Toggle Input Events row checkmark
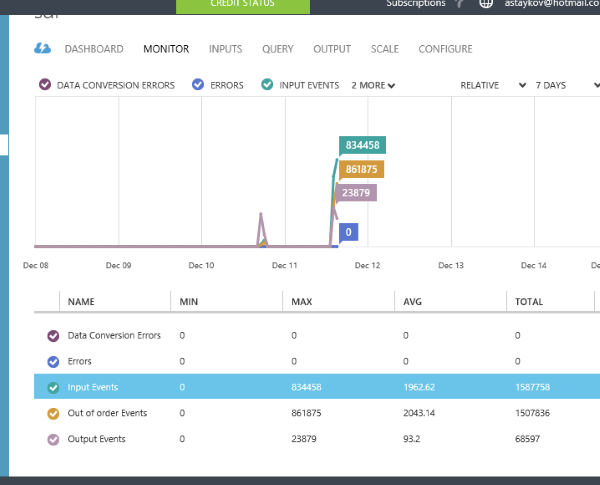 (53, 388)
